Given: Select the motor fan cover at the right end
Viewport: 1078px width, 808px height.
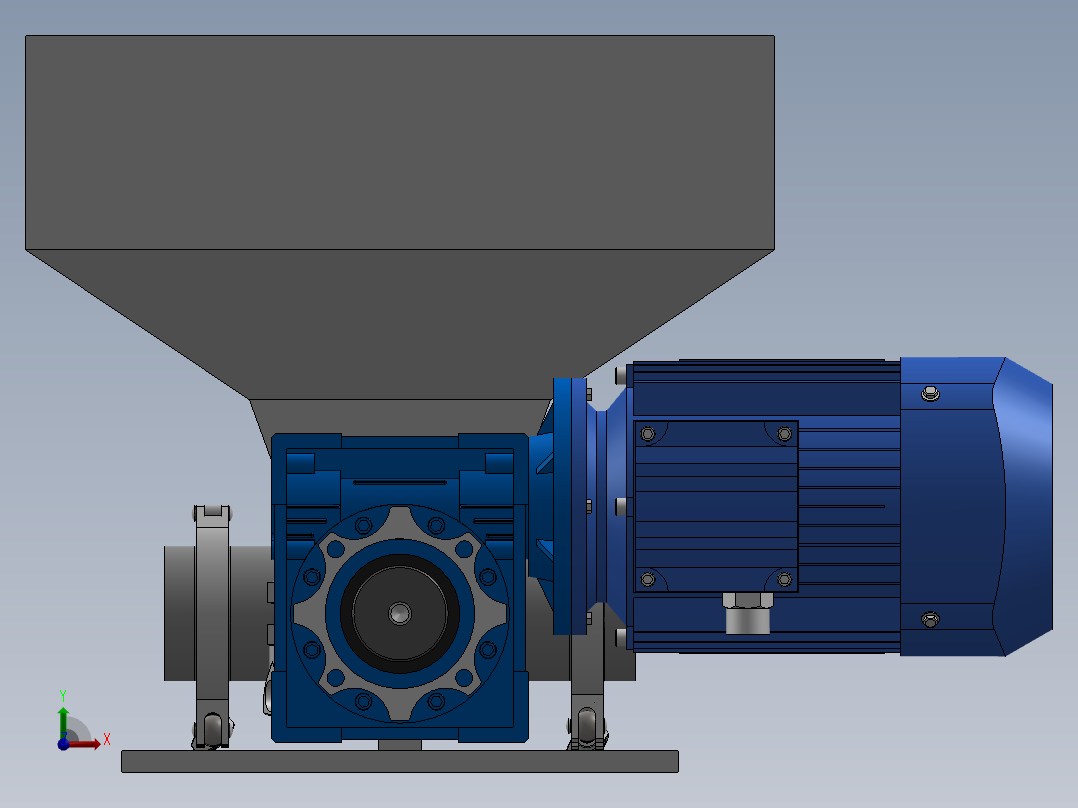Looking at the screenshot, I should (x=976, y=507).
